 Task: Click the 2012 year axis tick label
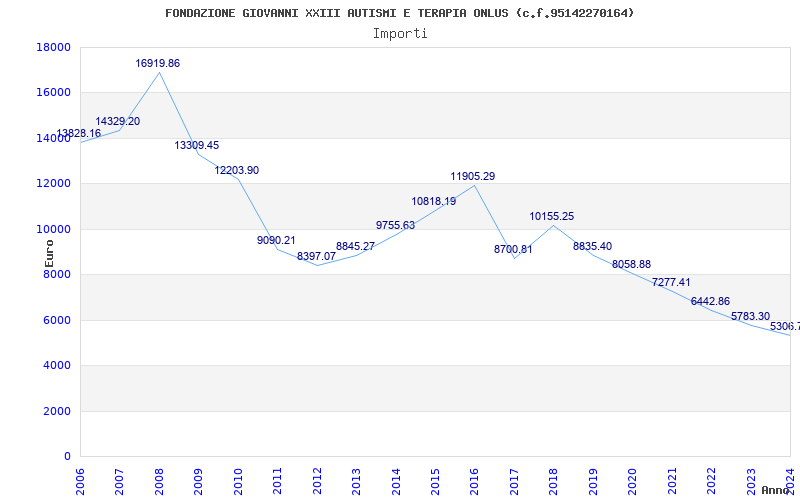tap(317, 482)
